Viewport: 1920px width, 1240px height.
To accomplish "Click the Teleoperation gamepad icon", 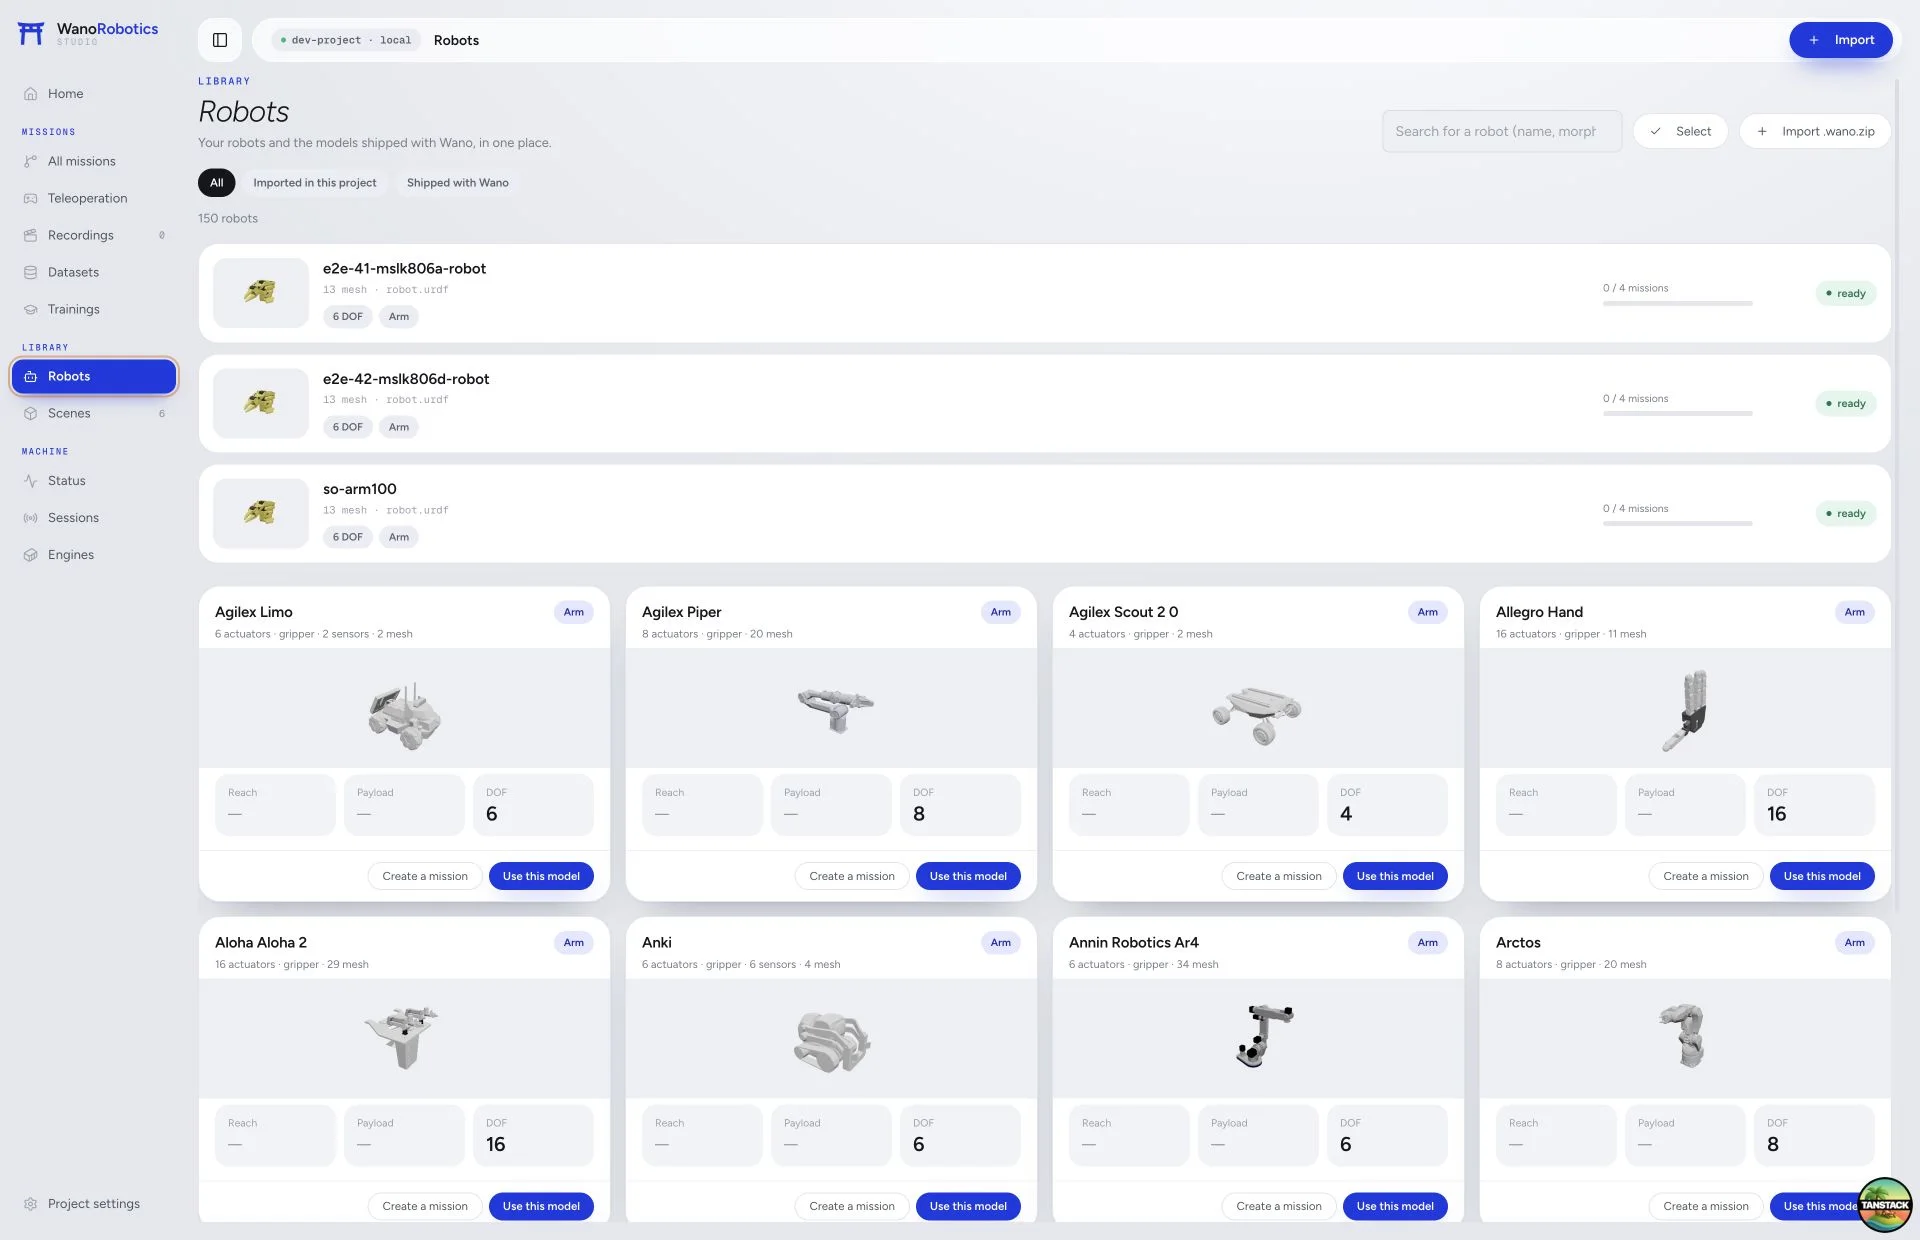I will (x=30, y=198).
